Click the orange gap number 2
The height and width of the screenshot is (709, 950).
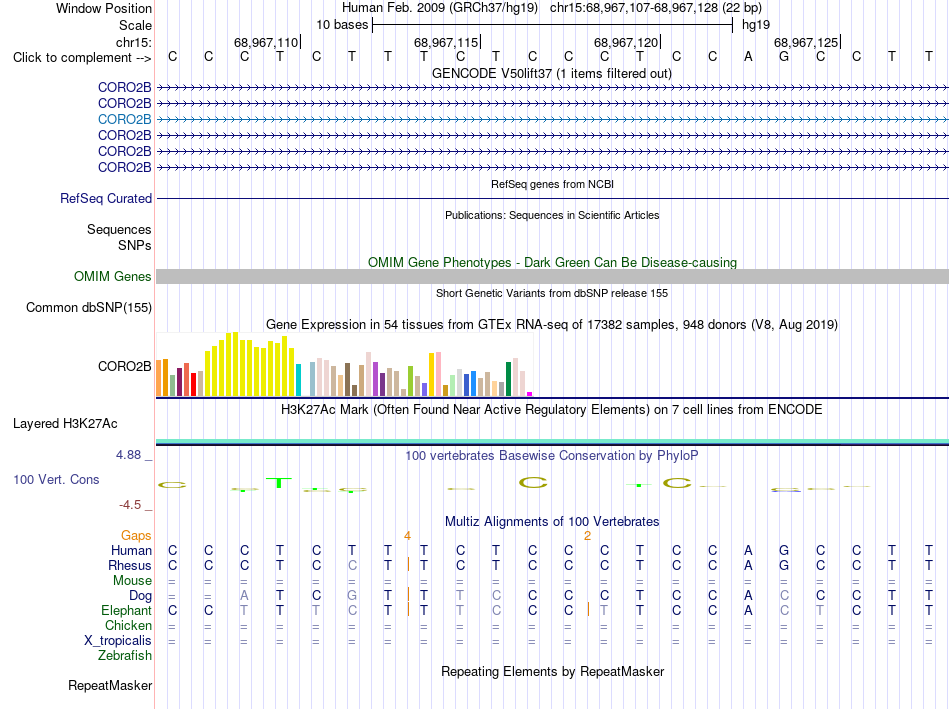click(x=587, y=536)
